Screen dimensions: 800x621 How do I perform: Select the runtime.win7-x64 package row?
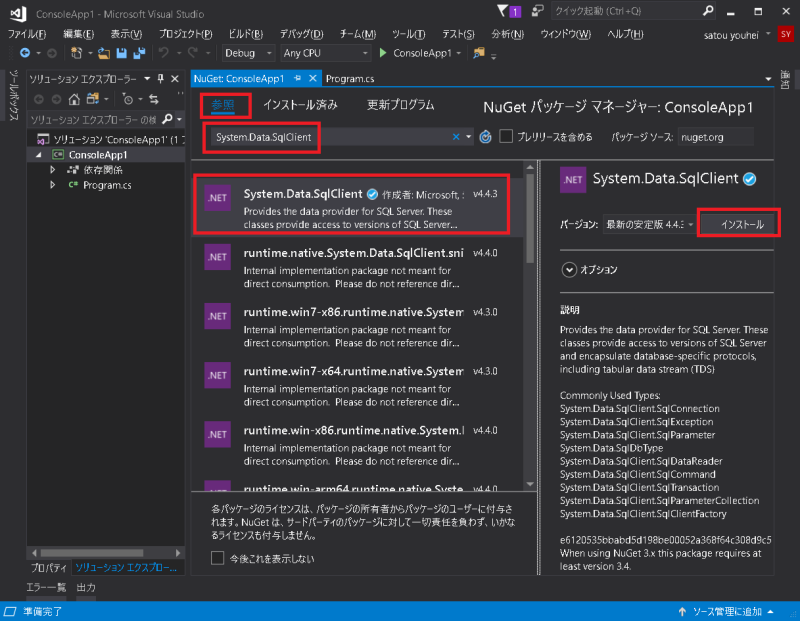pyautogui.click(x=357, y=385)
